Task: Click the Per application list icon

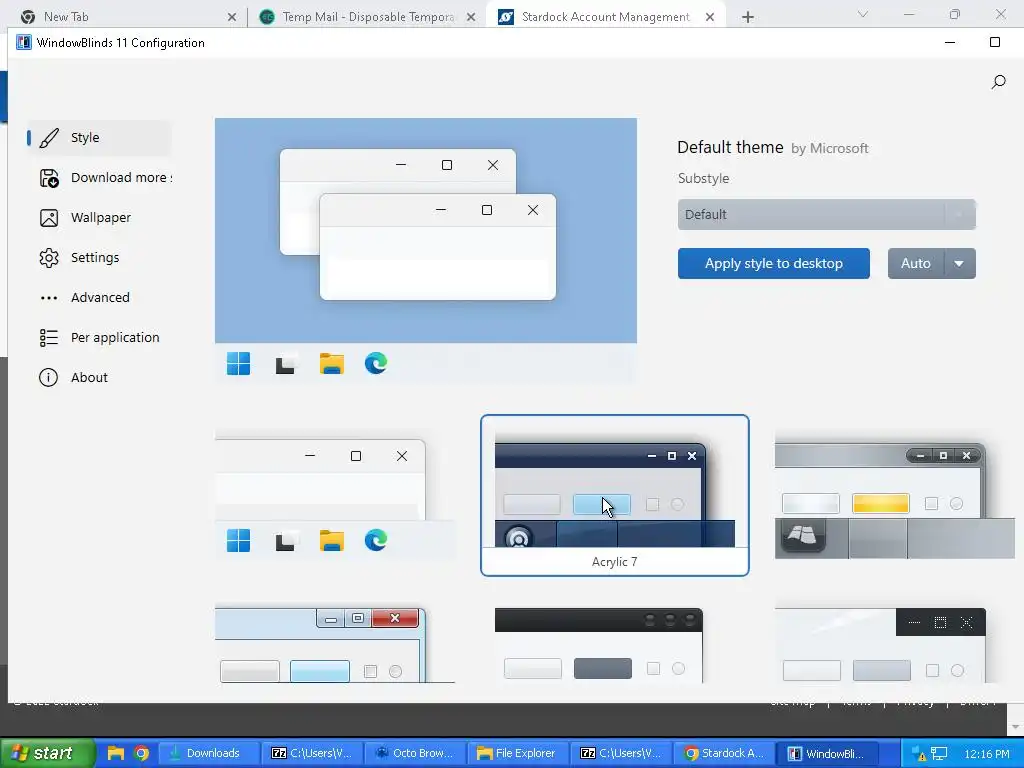Action: point(49,338)
